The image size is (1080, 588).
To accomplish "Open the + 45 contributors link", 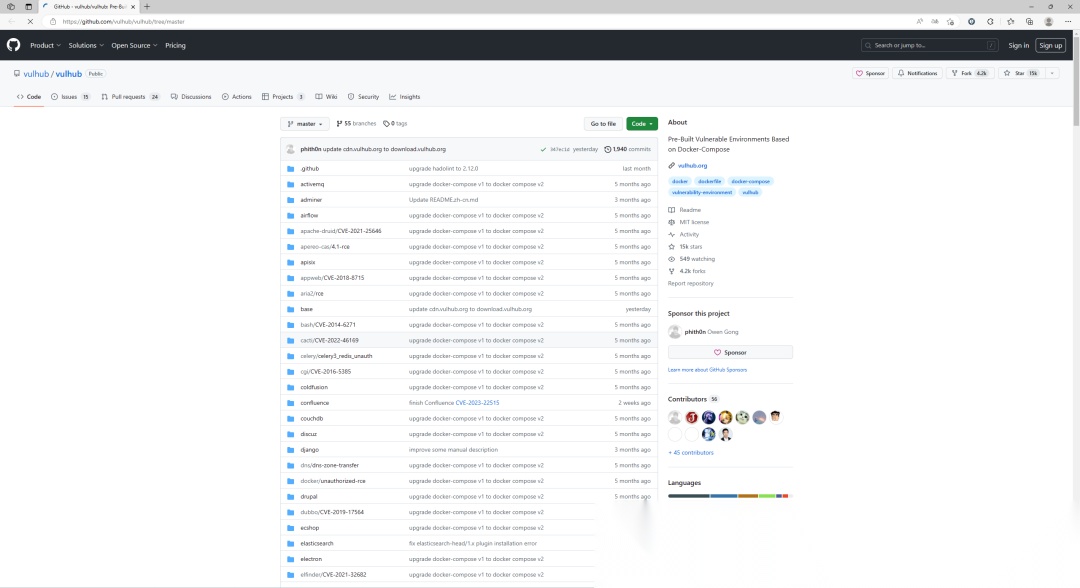I will [x=690, y=452].
